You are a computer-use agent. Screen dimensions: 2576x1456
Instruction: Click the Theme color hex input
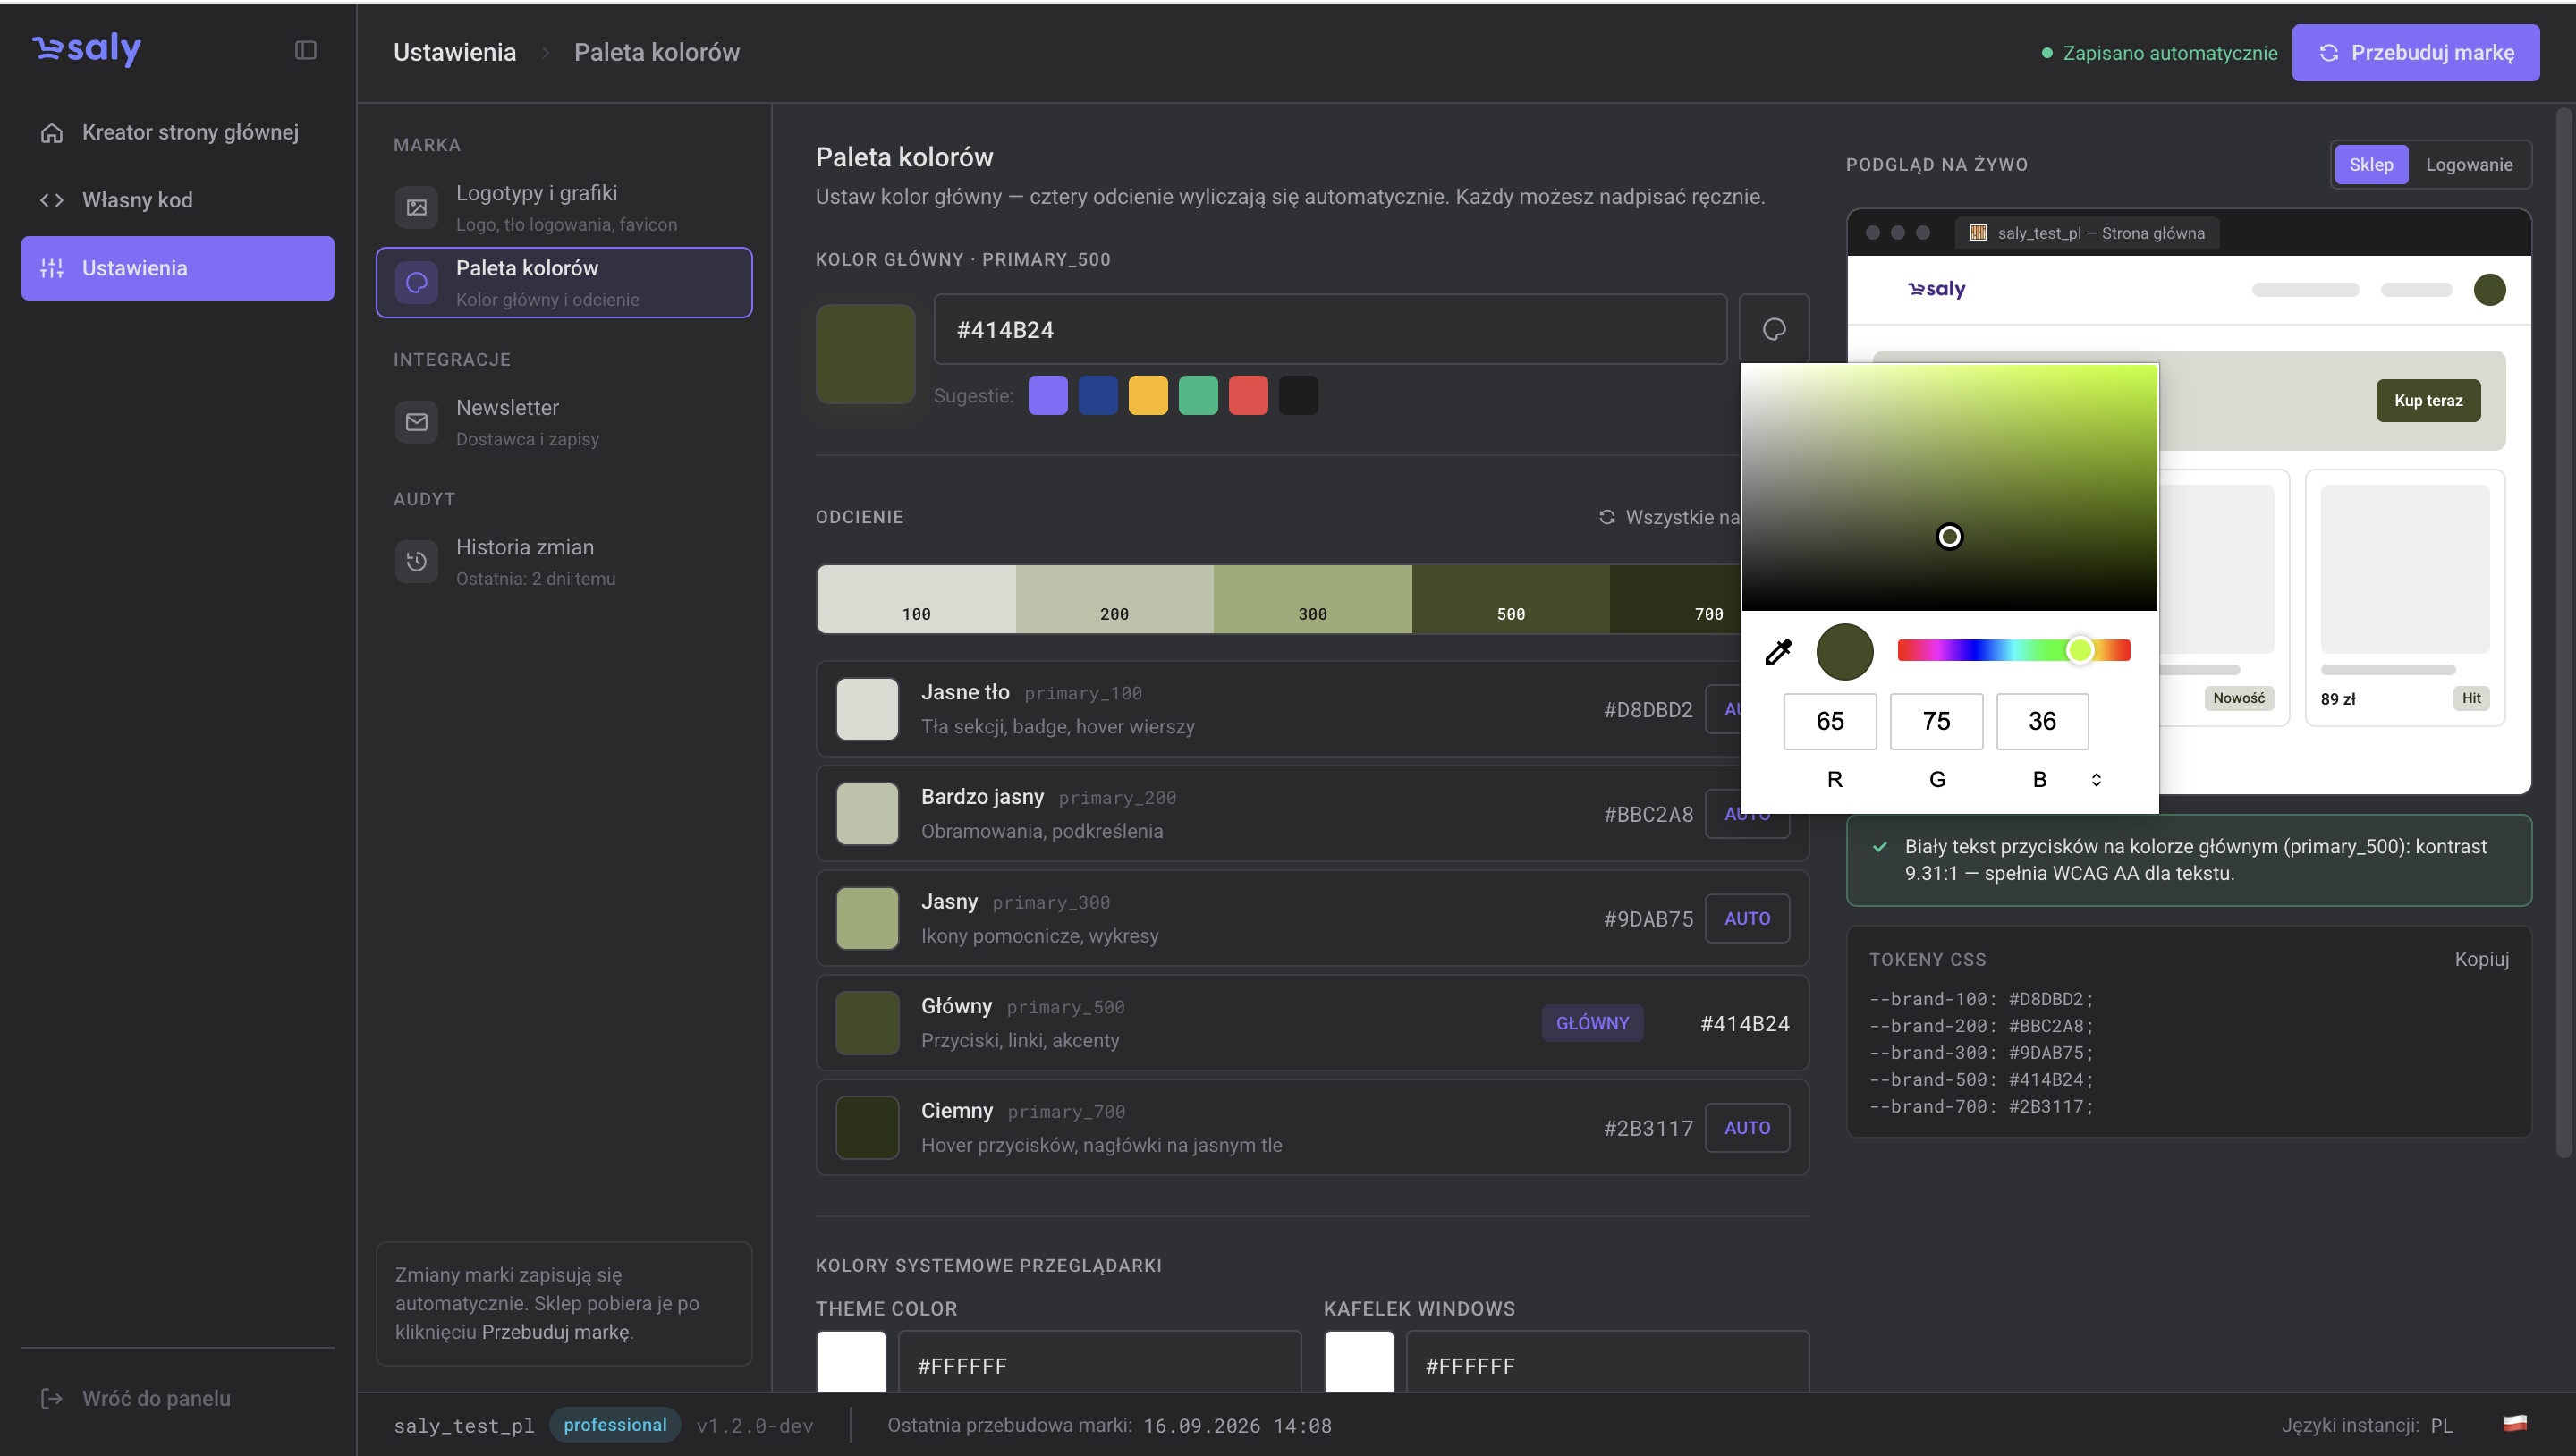coord(1100,1362)
